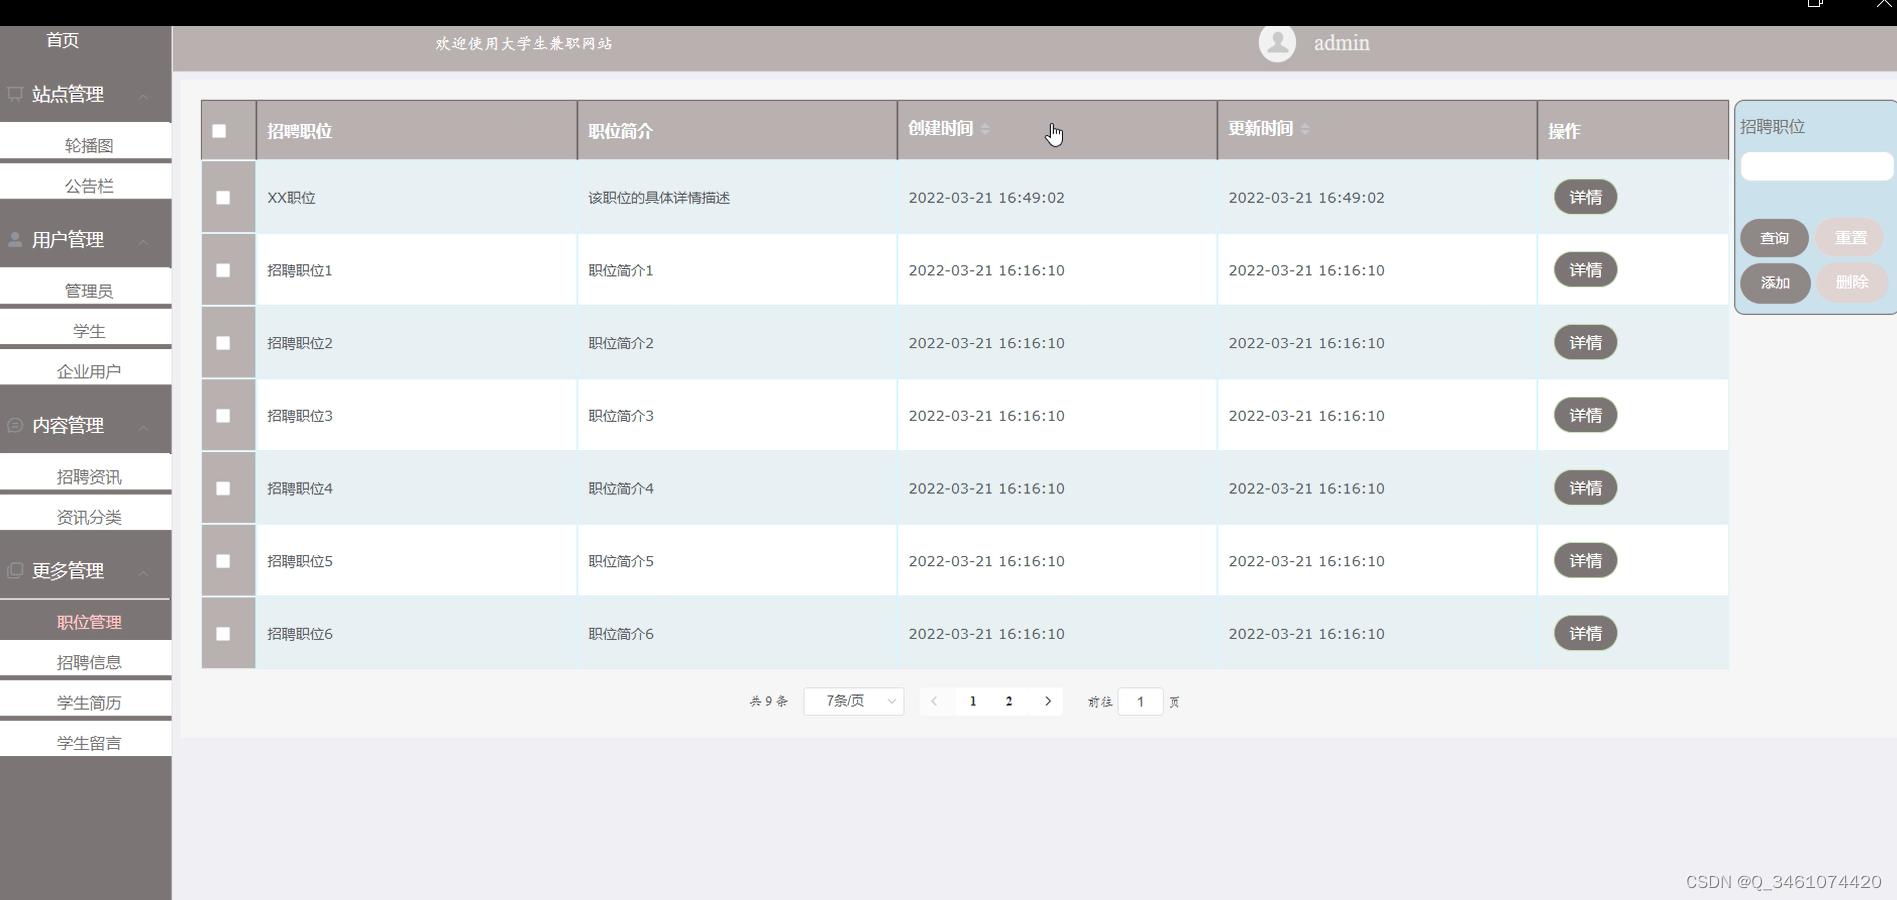Click 详情 for the 招聘职位3 row
Viewport: 1897px width, 900px height.
[1585, 415]
